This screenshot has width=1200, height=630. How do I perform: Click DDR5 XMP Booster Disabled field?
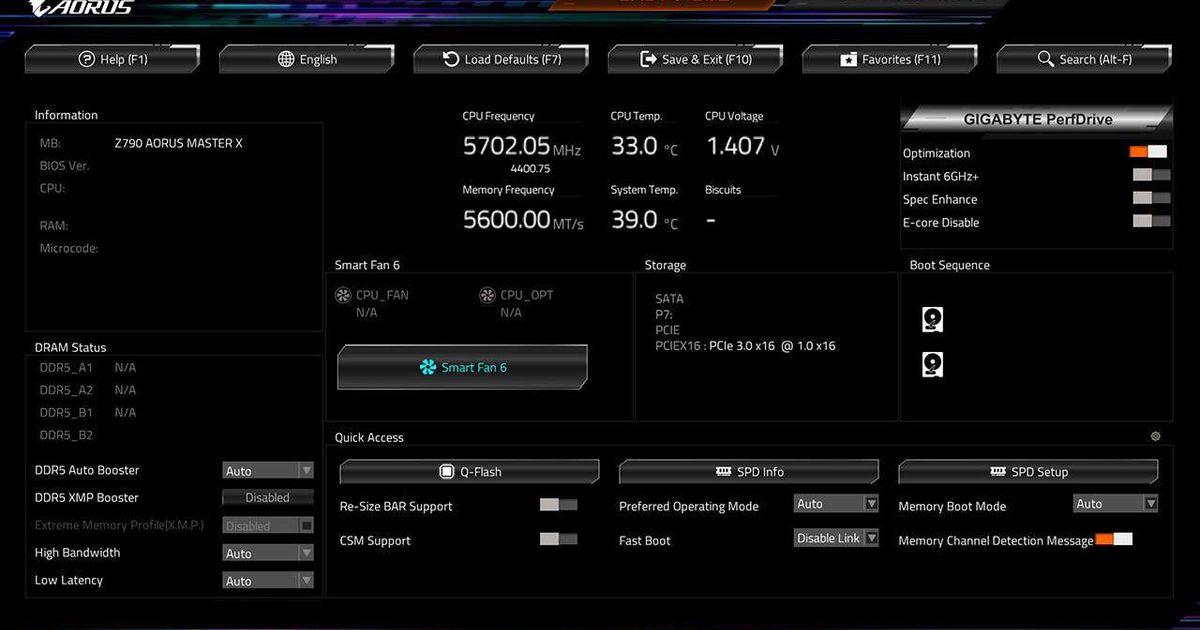pos(267,497)
